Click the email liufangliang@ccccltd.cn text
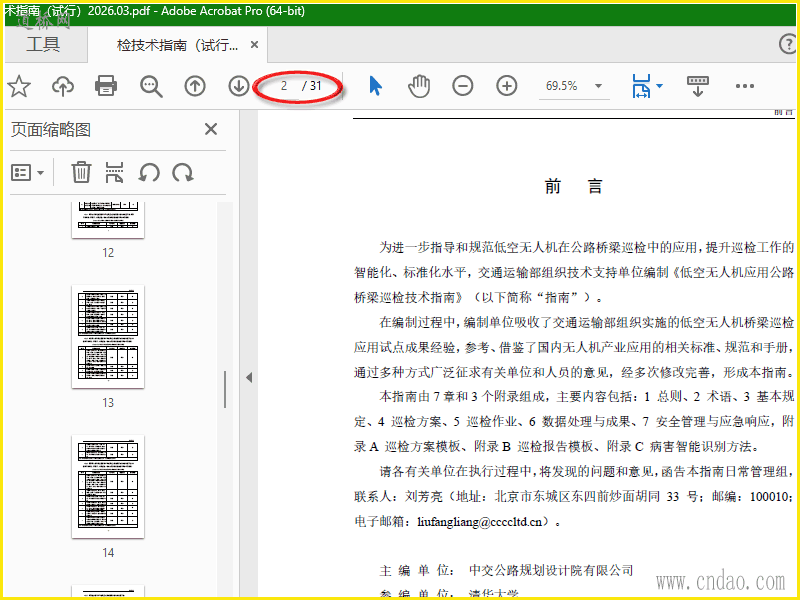 pos(480,522)
